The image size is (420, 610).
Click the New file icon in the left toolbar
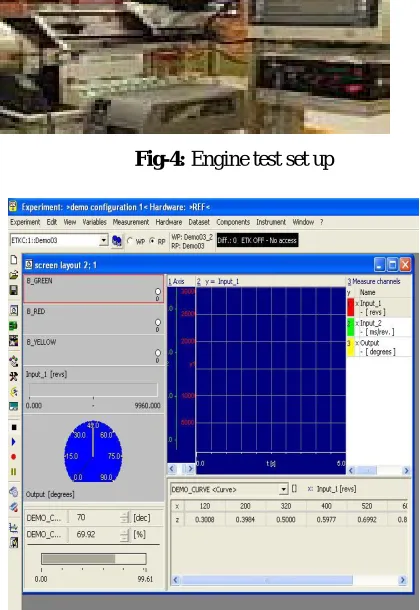pyautogui.click(x=14, y=259)
